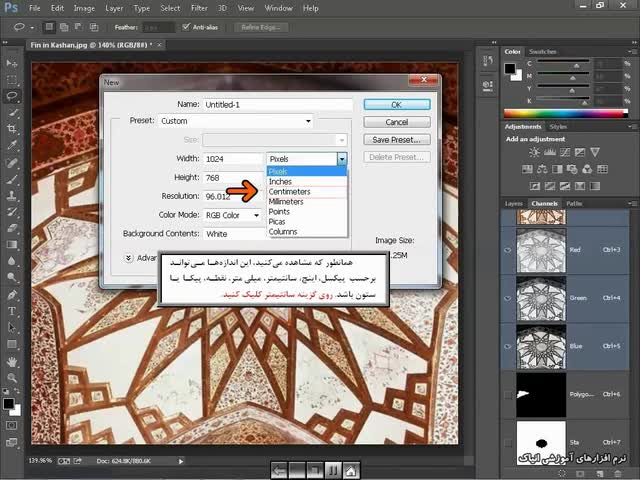Click the Save Preset button
The image size is (640, 480).
tap(396, 140)
